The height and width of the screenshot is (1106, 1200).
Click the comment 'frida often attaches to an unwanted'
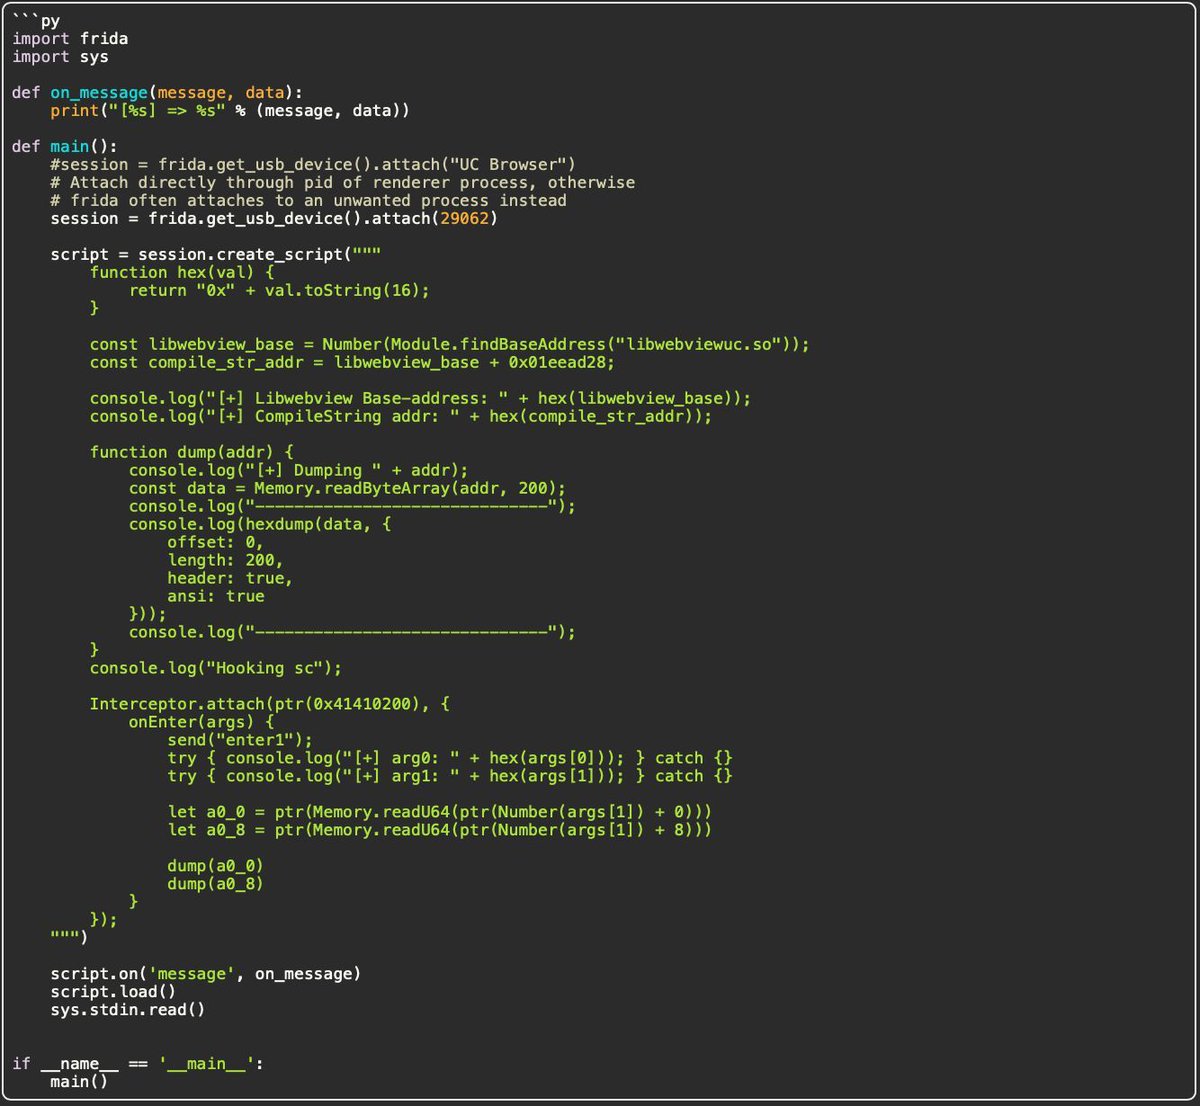click(x=309, y=200)
